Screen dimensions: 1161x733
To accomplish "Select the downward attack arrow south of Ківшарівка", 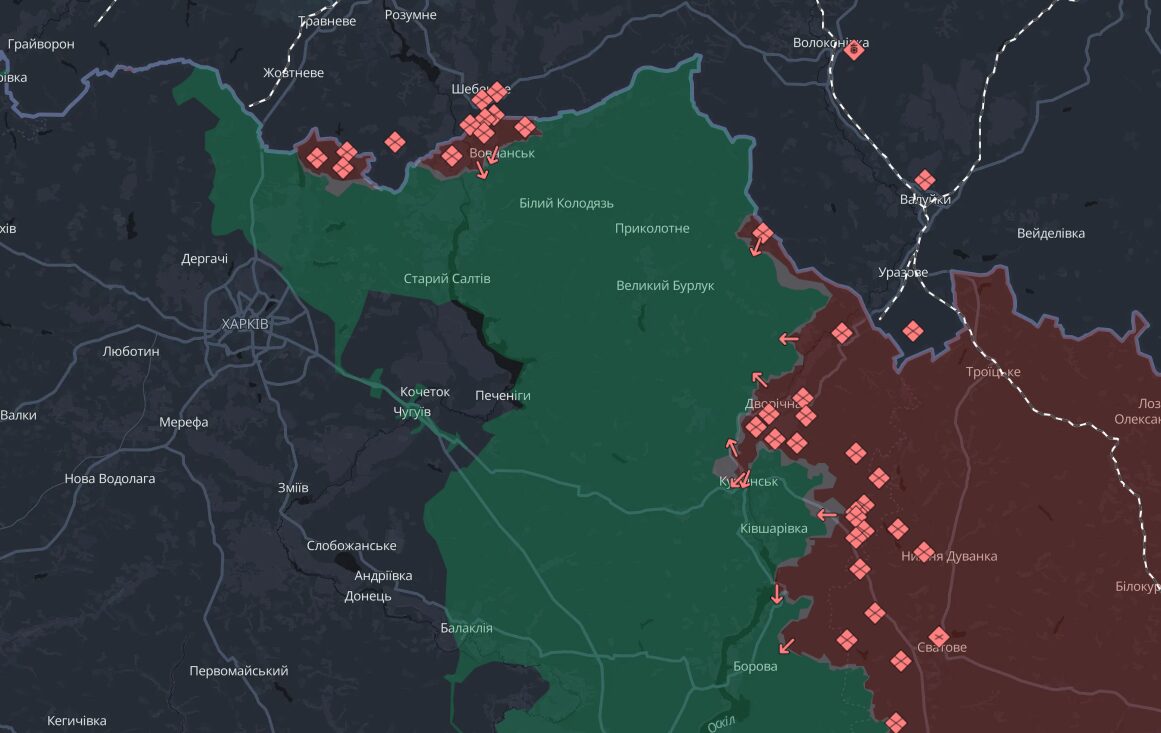I will [x=777, y=594].
